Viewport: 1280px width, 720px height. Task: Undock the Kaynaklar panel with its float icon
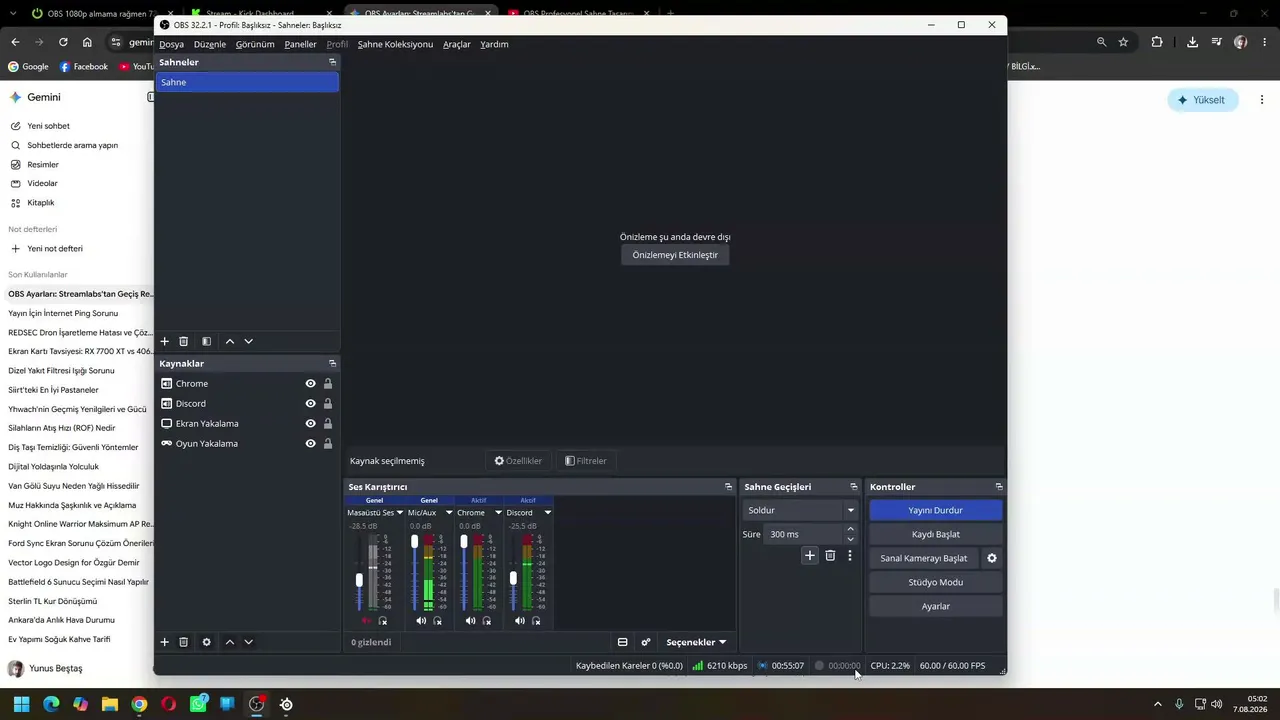coord(332,363)
